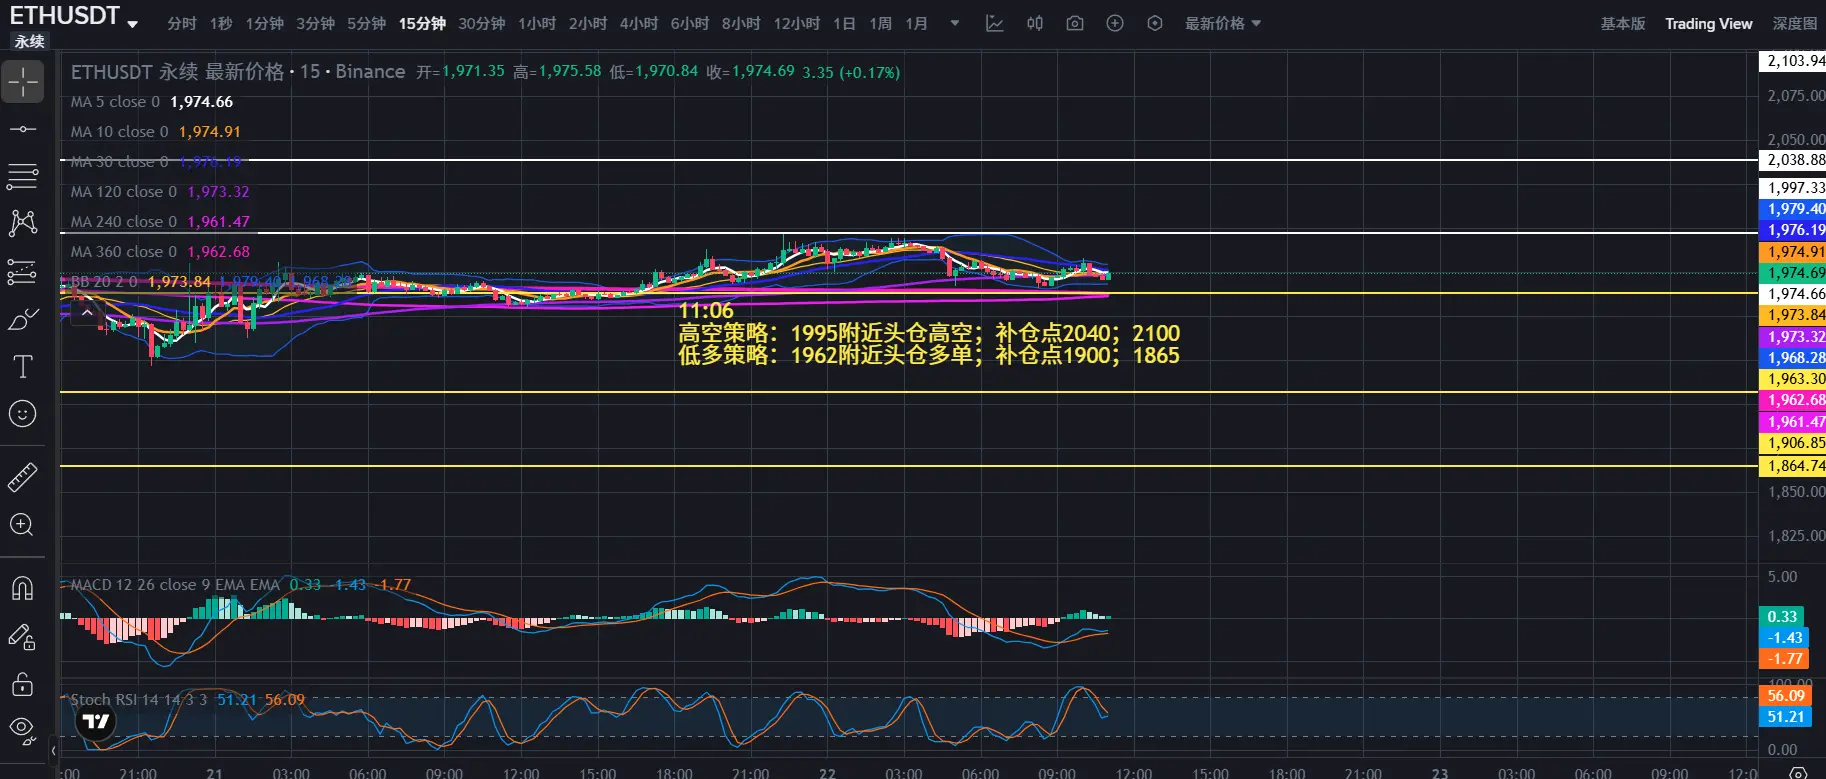Screen dimensions: 1826x779
Task: Open the pattern drawing tools
Action: (22, 223)
